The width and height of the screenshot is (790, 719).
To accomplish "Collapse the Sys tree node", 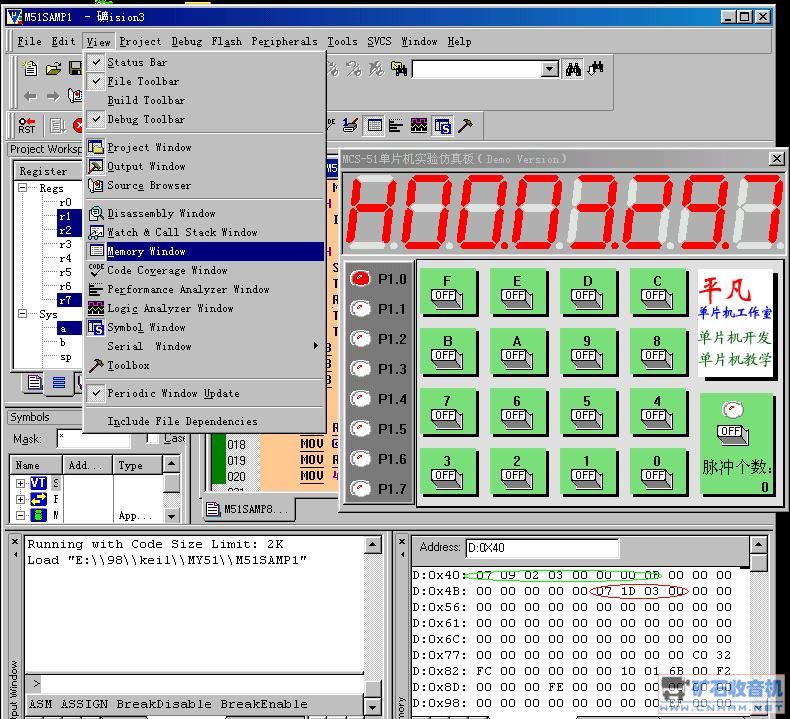I will point(23,314).
